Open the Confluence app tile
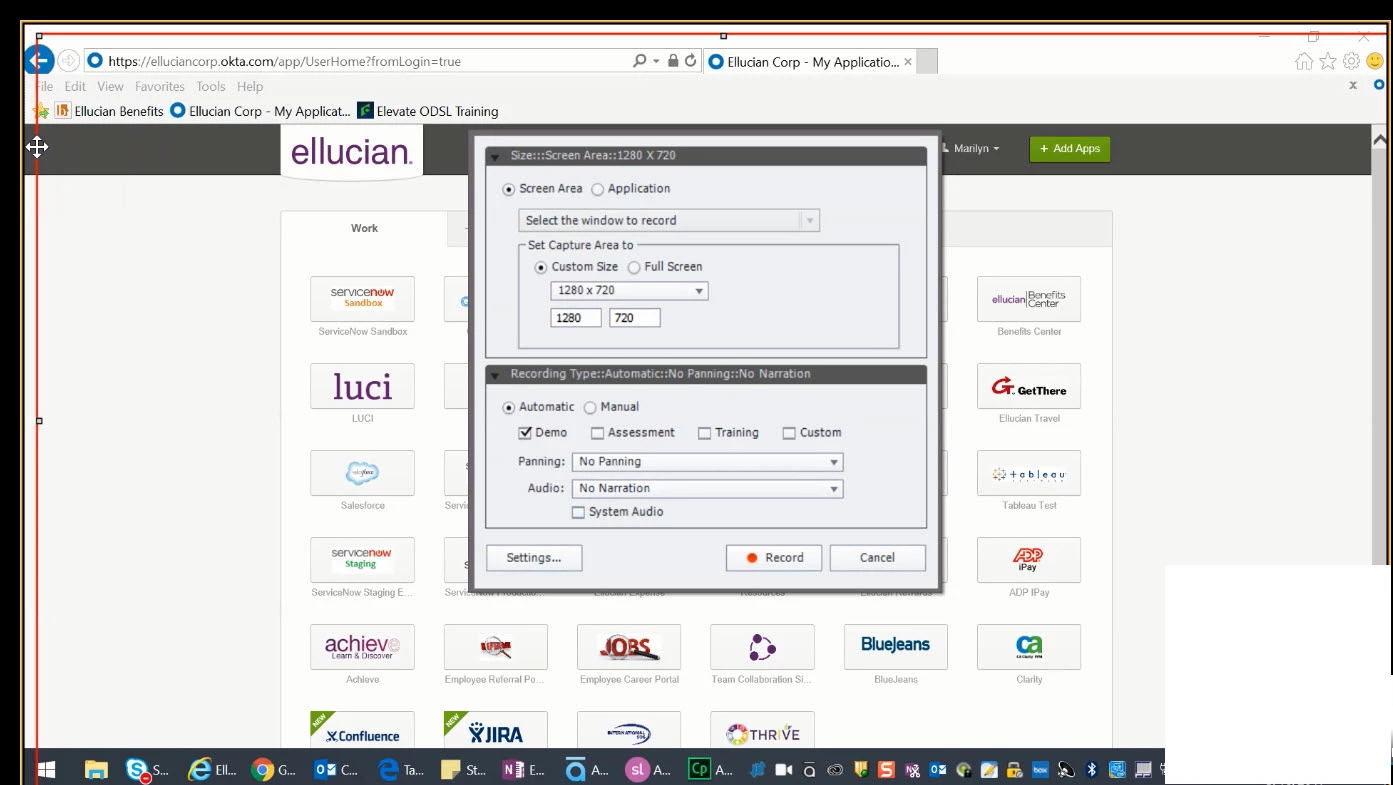Image resolution: width=1393 pixels, height=785 pixels. point(362,730)
